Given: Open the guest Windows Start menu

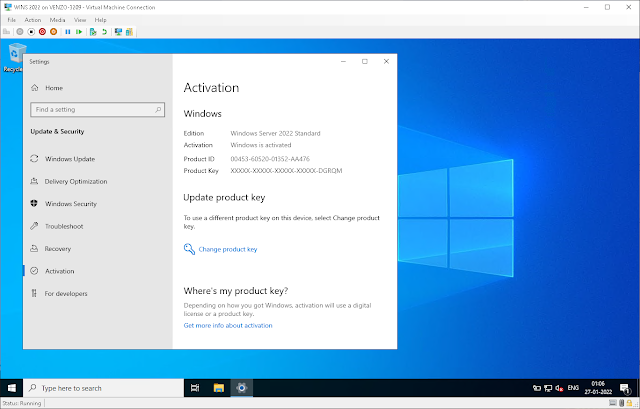Looking at the screenshot, I should (x=11, y=388).
